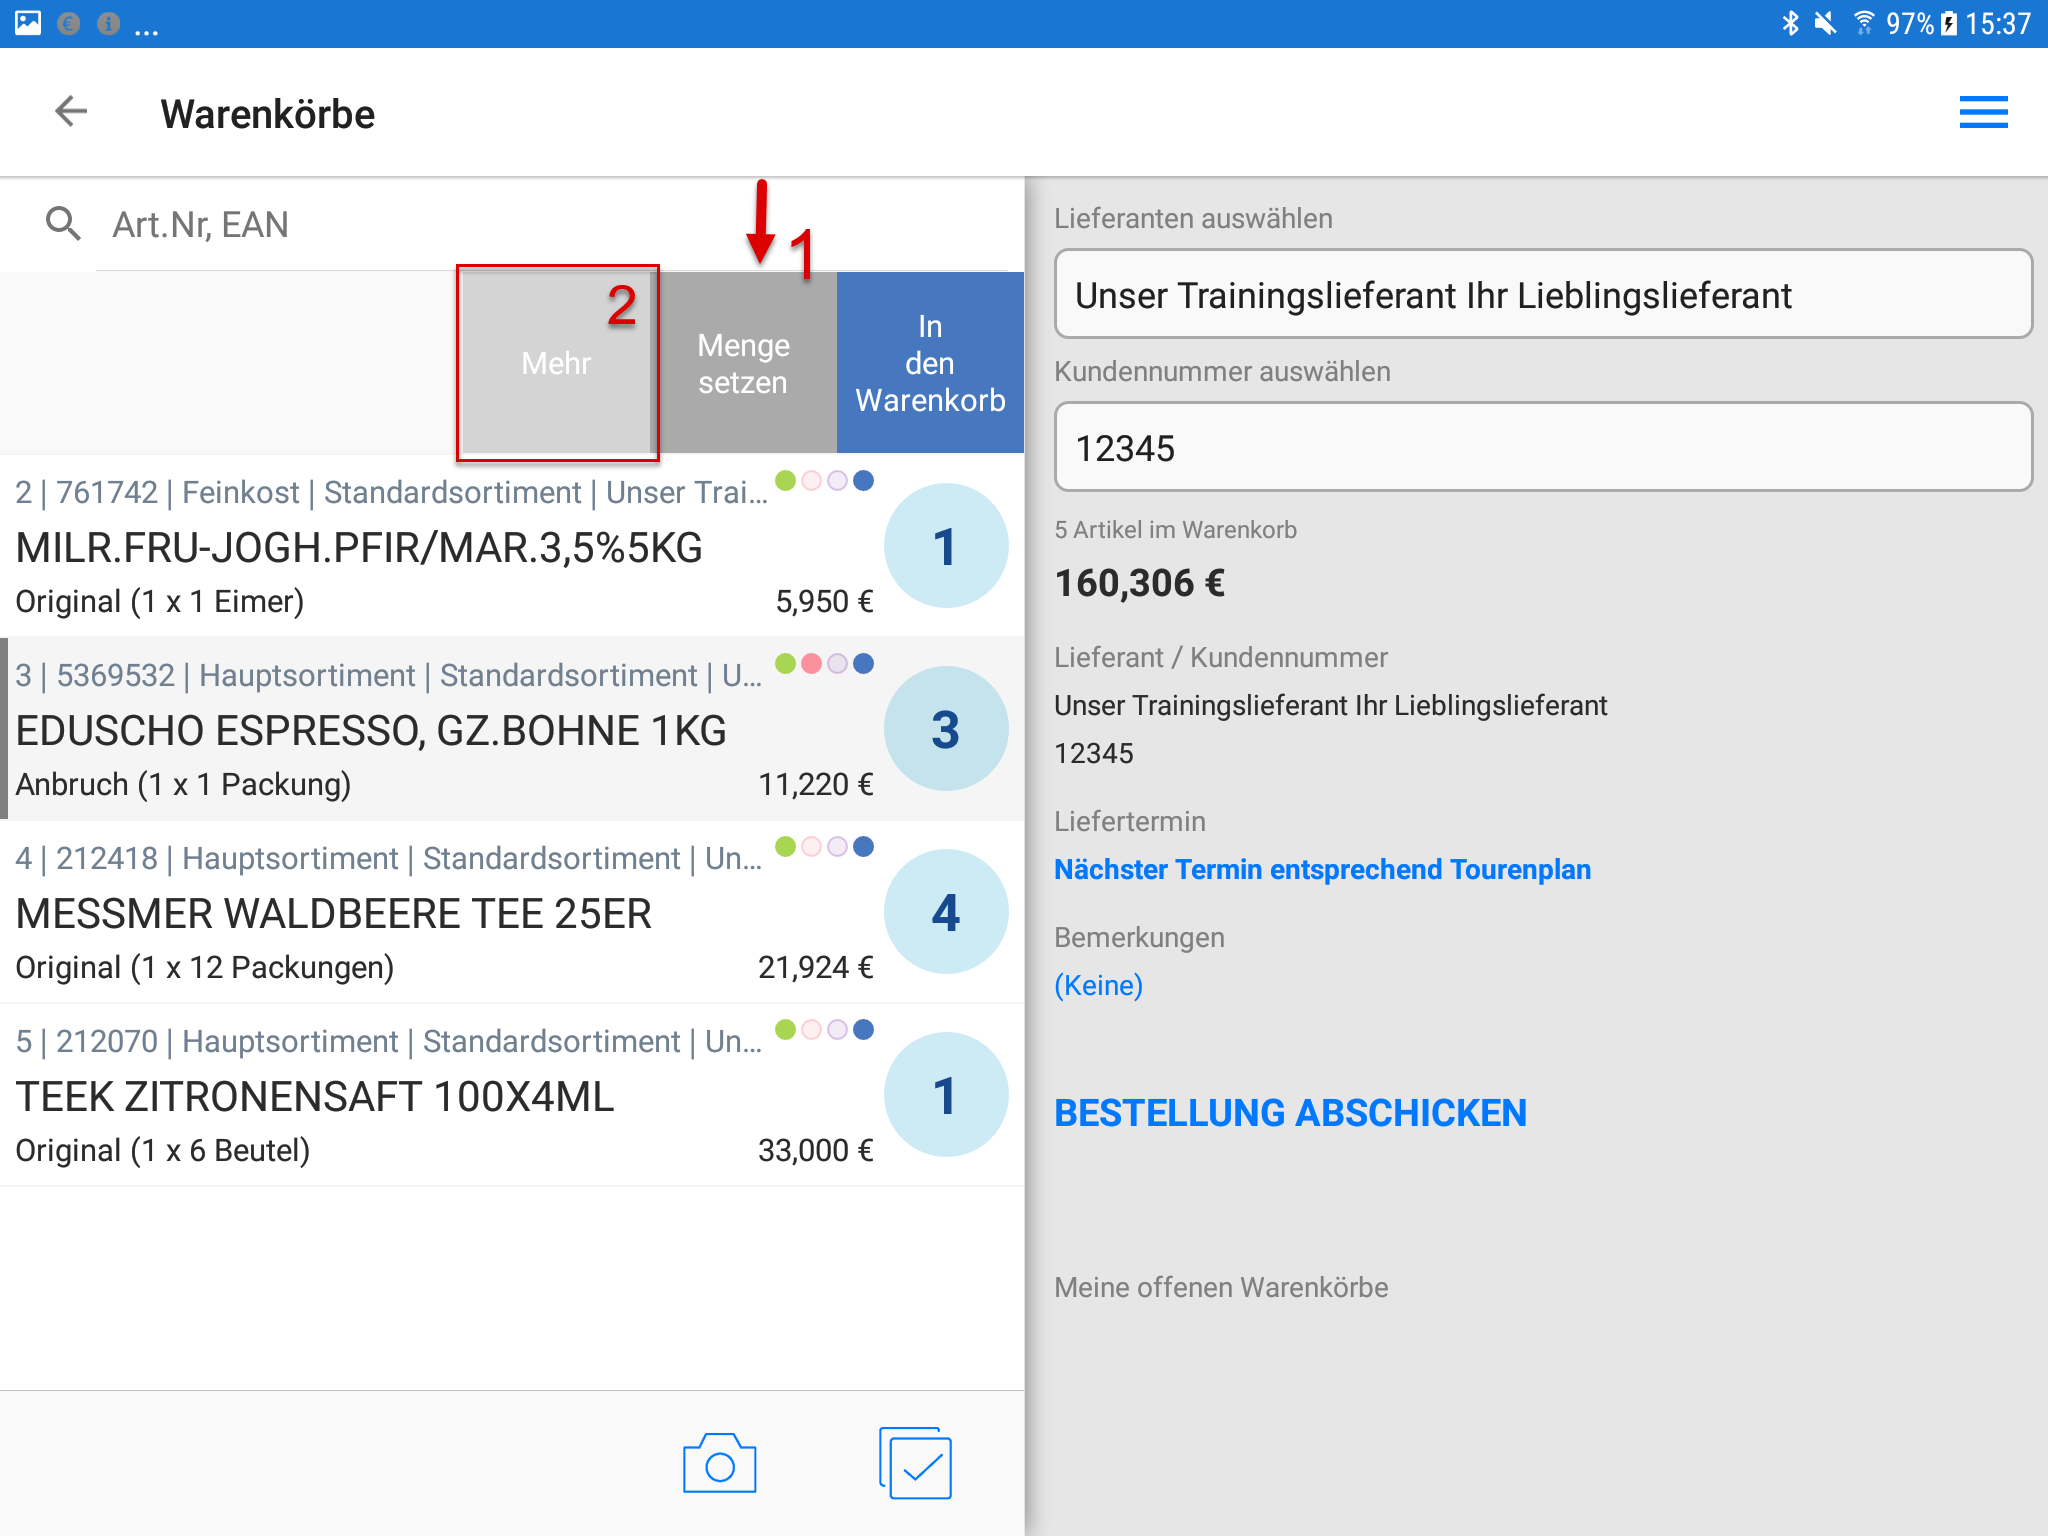Image resolution: width=2048 pixels, height=1536 pixels.
Task: Tap the back arrow icon
Action: (71, 111)
